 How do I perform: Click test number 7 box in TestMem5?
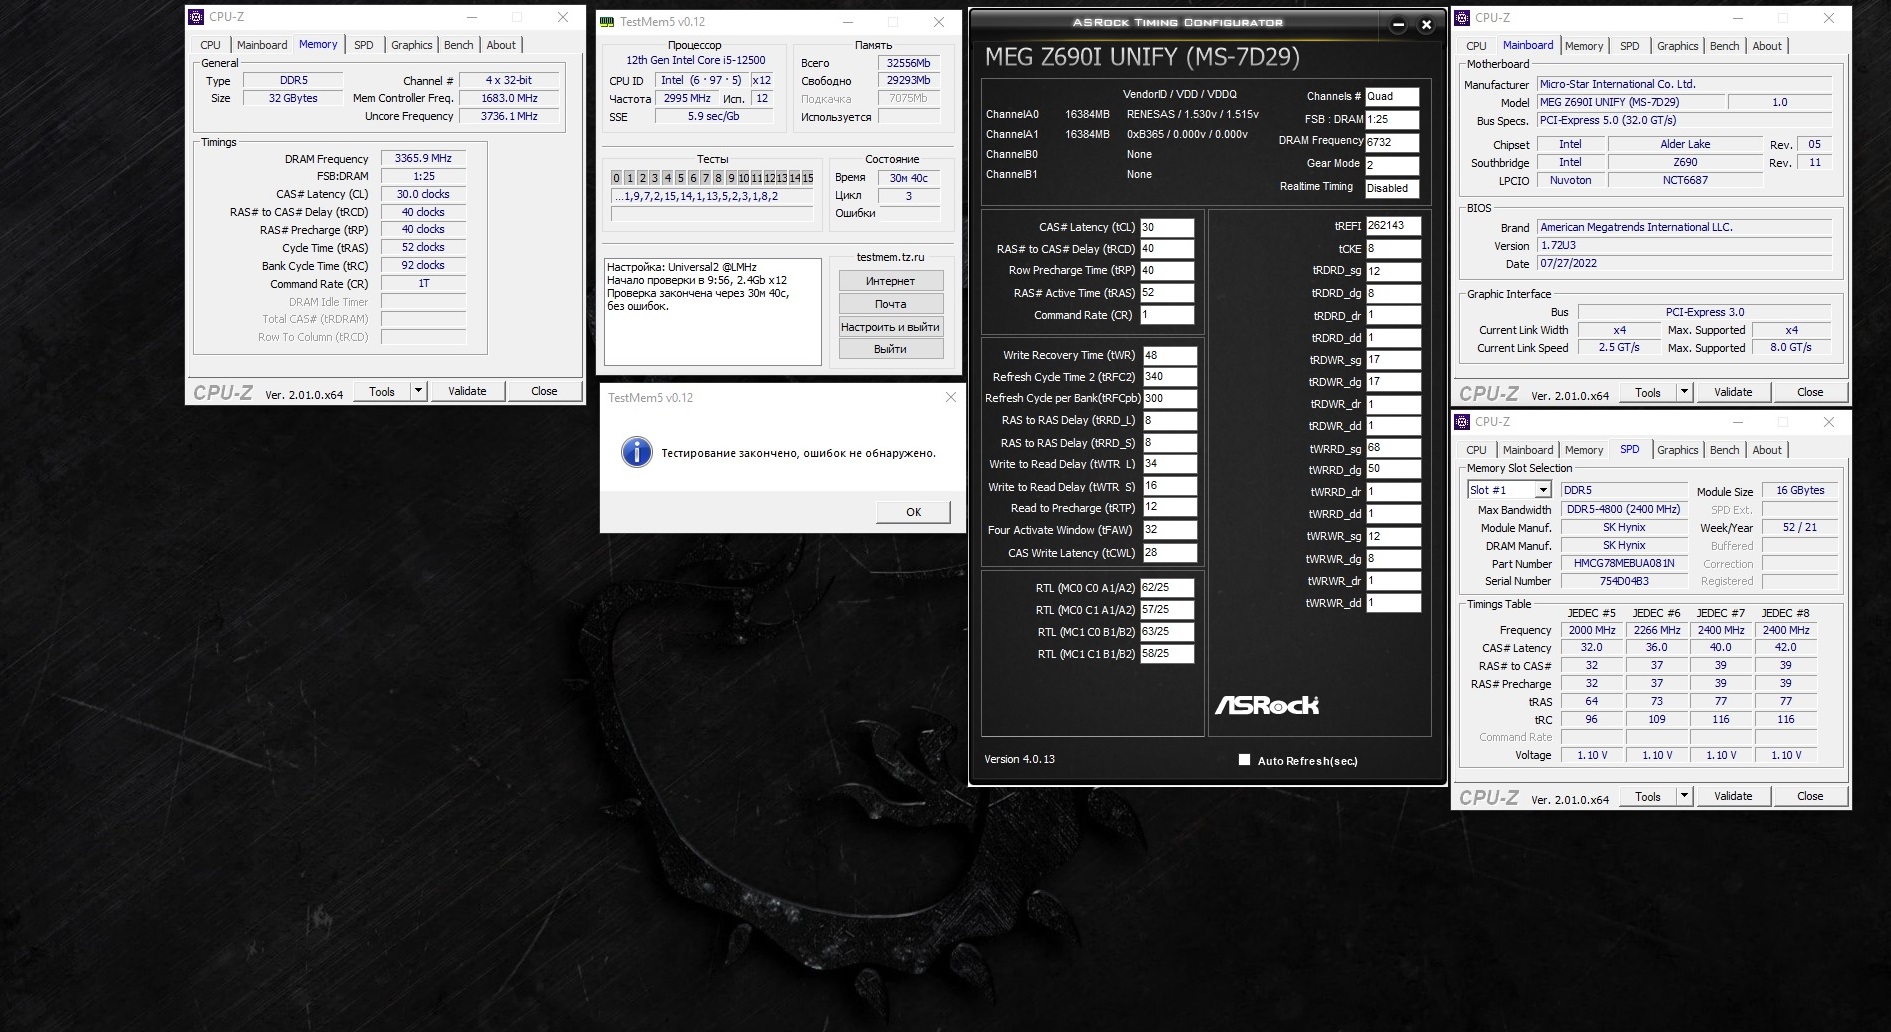705,178
